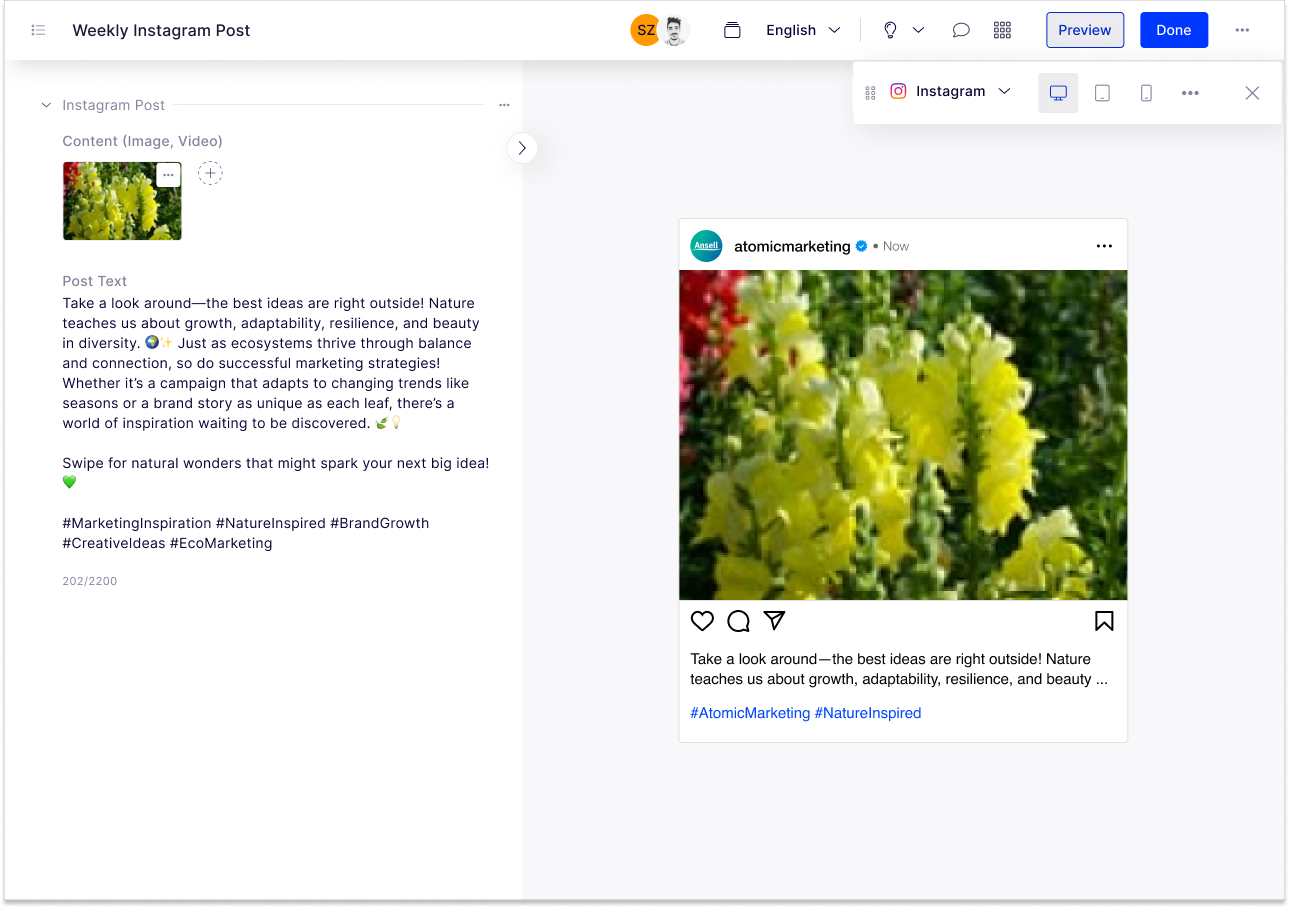The height and width of the screenshot is (908, 1289).
Task: Open the Instagram Post section options menu
Action: tap(504, 105)
